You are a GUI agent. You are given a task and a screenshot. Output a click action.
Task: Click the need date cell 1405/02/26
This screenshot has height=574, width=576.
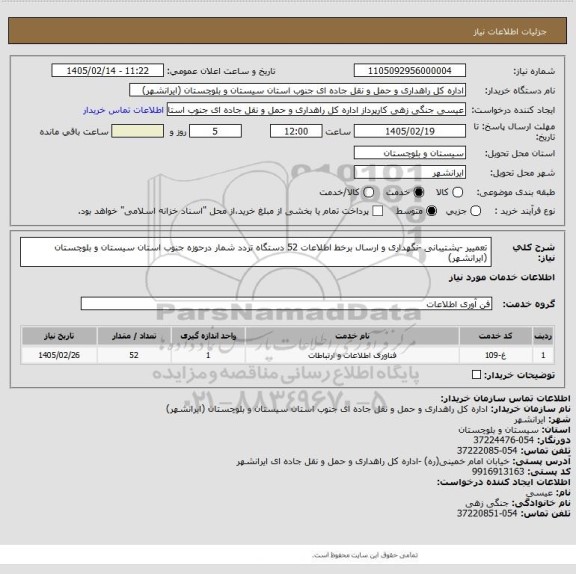pyautogui.click(x=59, y=355)
